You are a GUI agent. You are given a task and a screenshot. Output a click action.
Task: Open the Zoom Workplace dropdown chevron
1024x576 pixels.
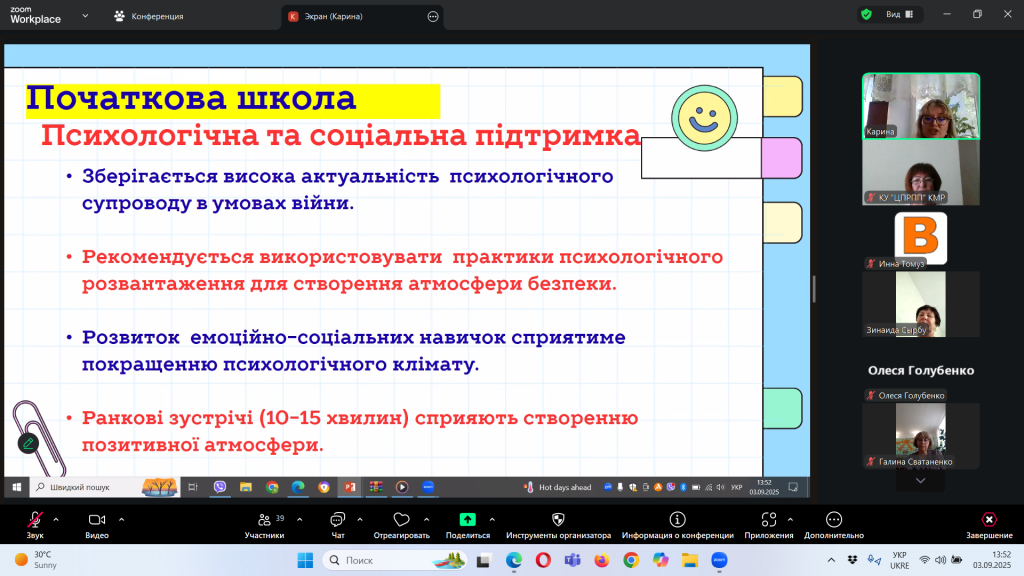(x=84, y=16)
